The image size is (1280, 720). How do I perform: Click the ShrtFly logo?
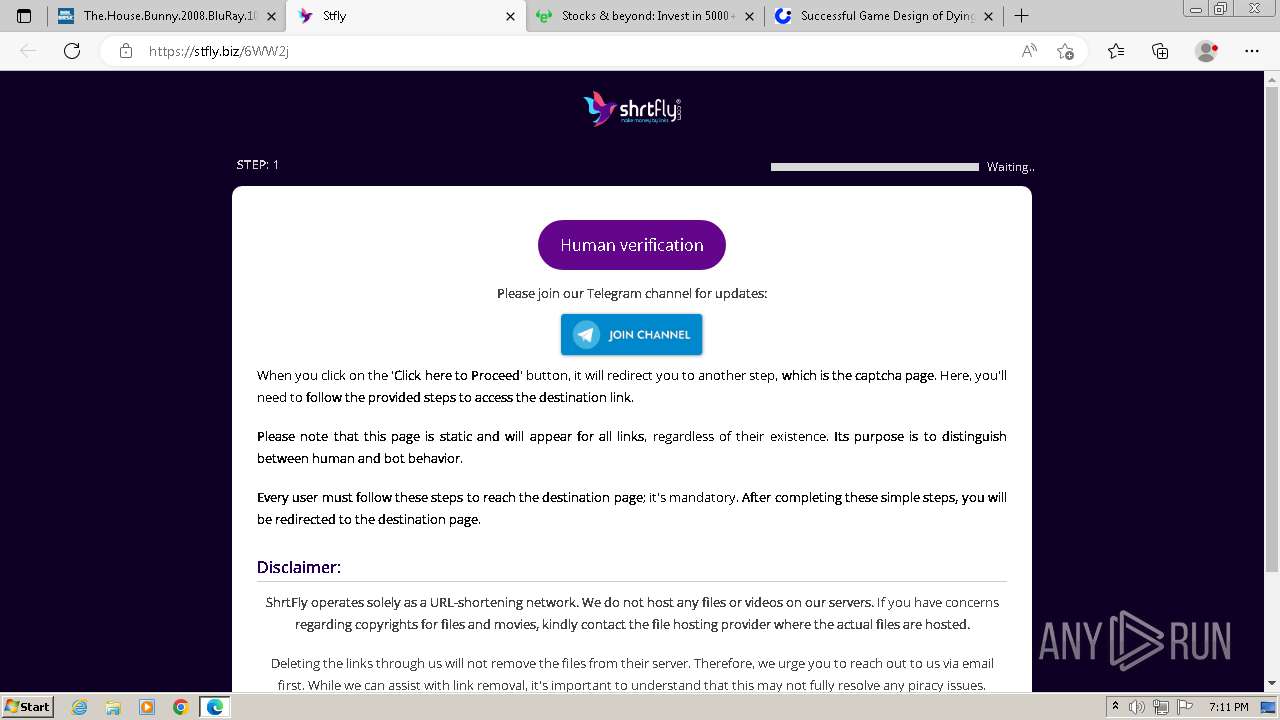(x=632, y=108)
